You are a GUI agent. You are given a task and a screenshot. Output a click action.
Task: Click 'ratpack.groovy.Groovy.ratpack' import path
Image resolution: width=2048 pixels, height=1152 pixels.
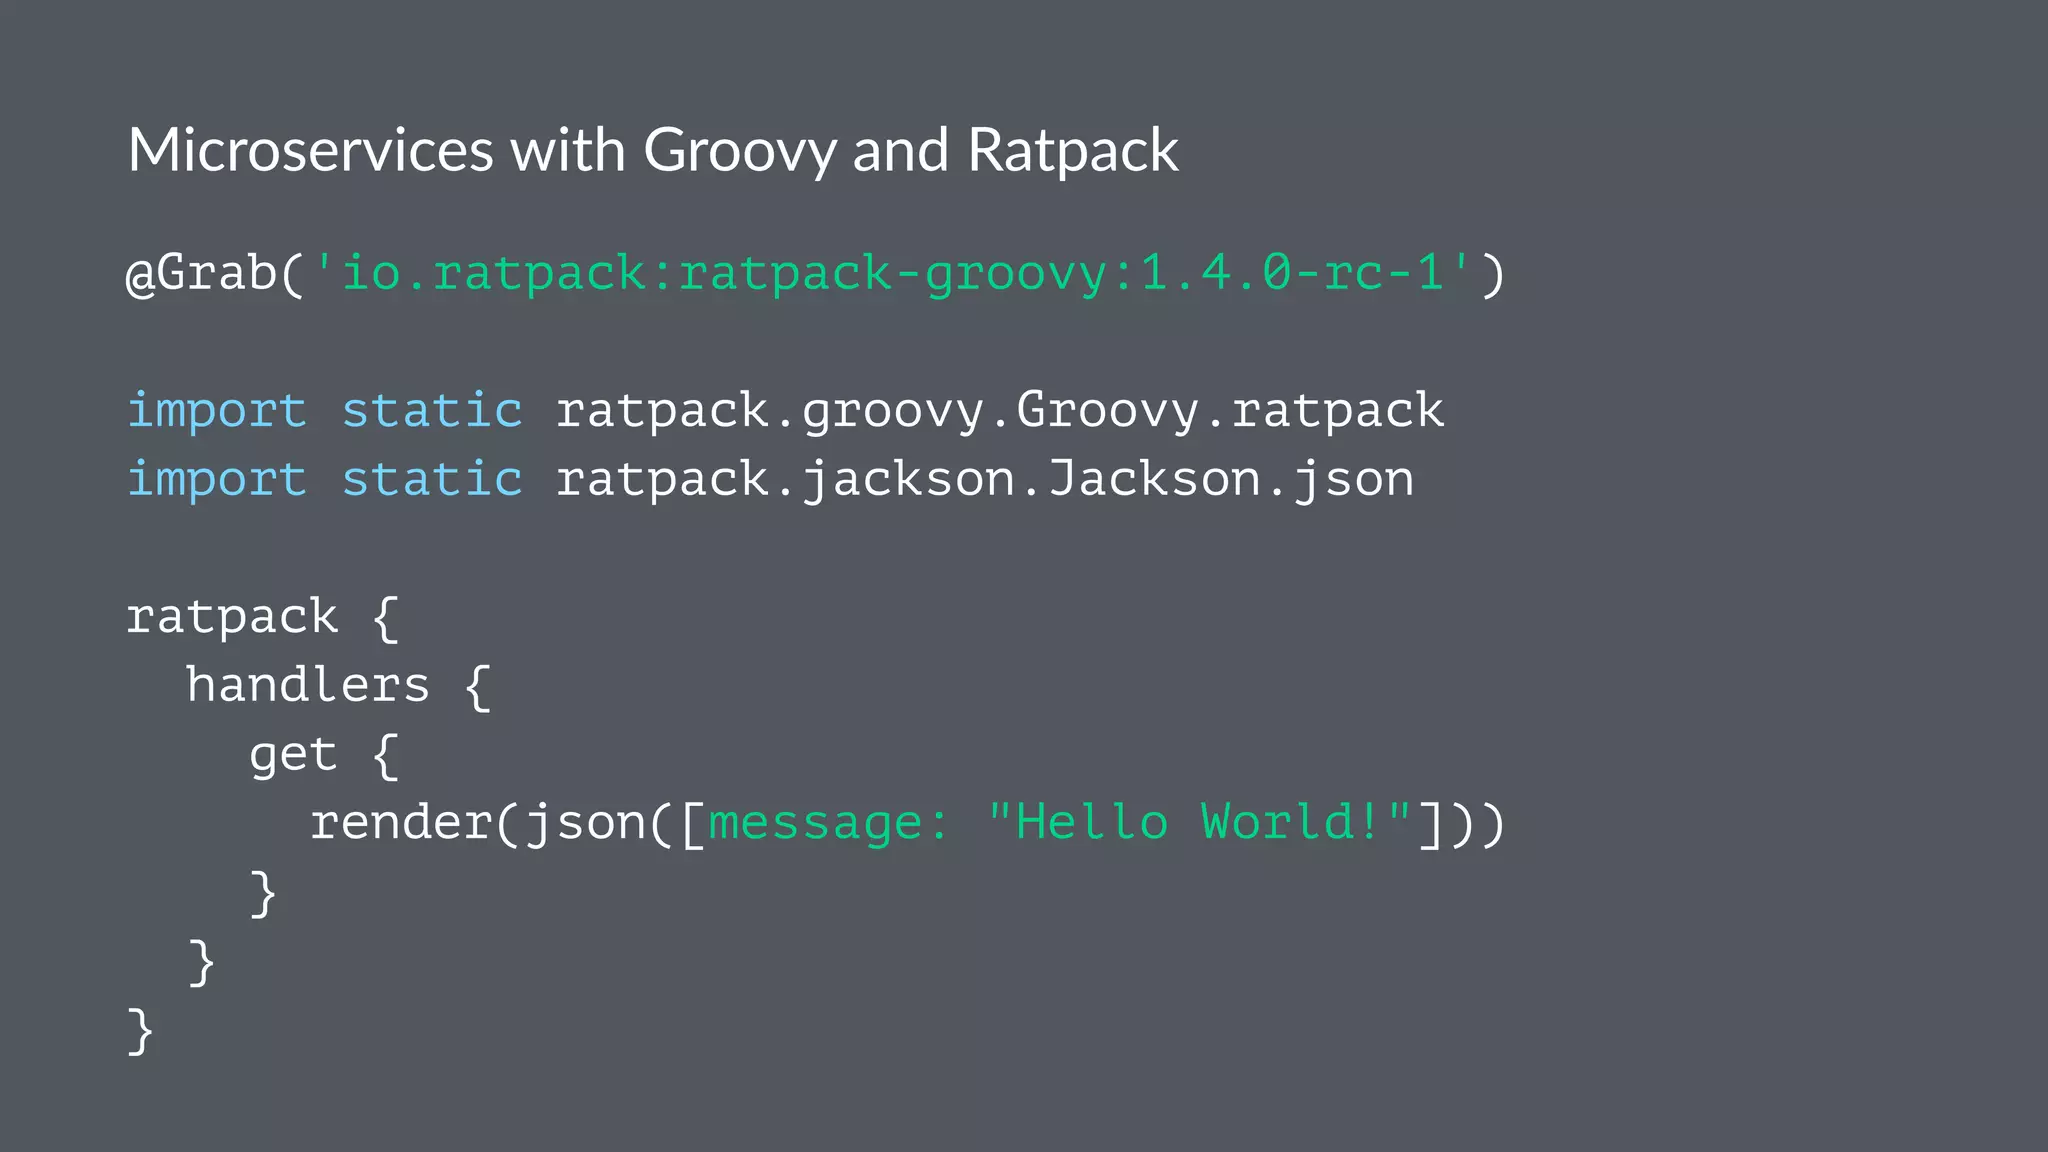(x=1000, y=411)
